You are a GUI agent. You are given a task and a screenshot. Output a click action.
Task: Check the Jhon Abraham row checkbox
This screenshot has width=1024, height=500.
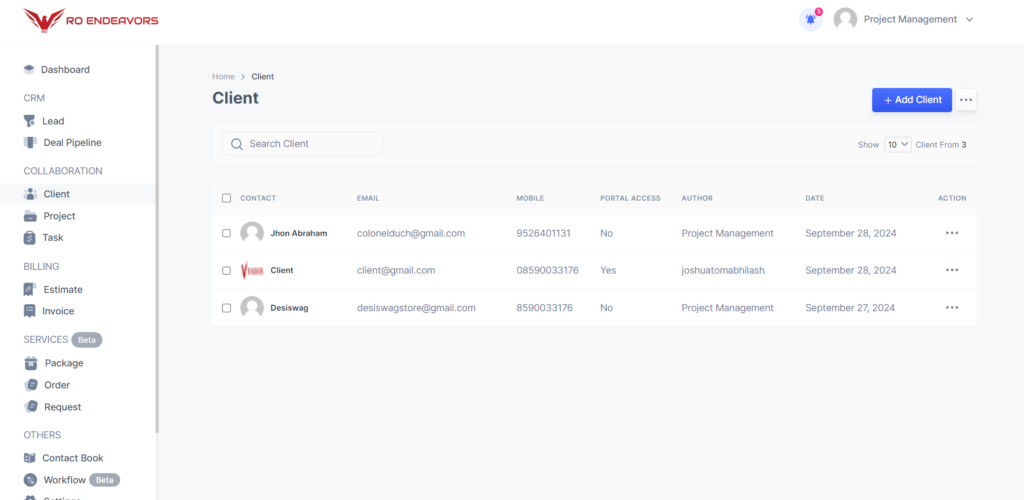pyautogui.click(x=226, y=233)
